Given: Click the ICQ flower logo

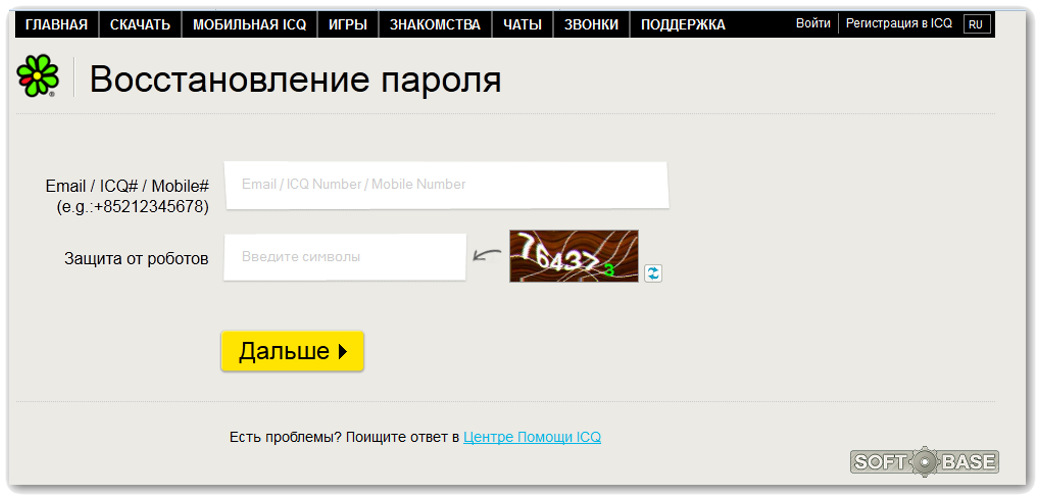Looking at the screenshot, I should pos(38,77).
